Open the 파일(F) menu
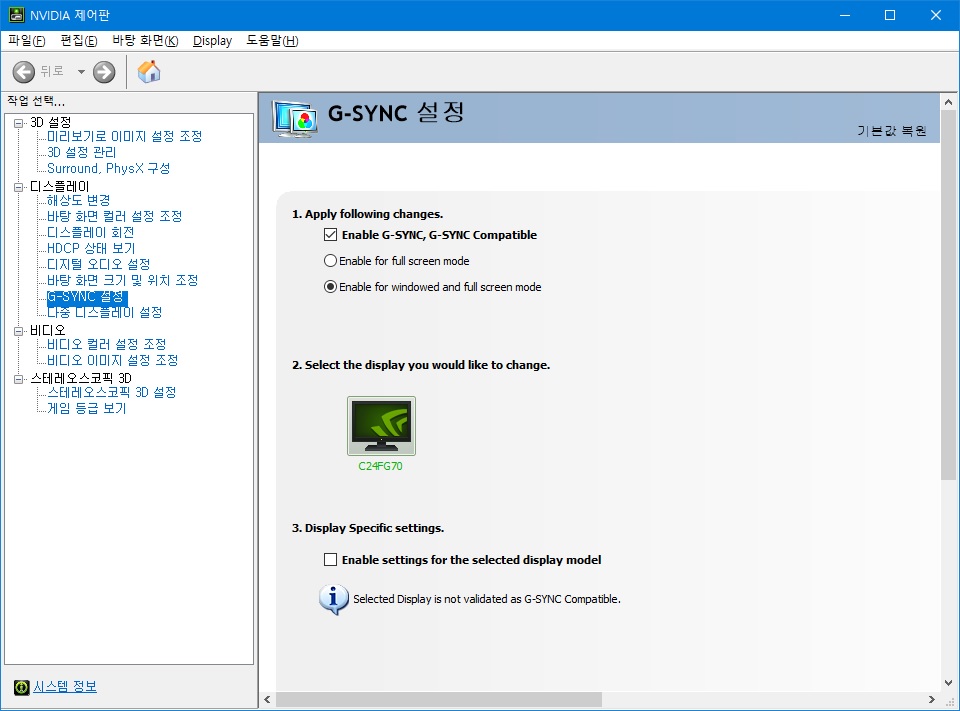Screen dimensions: 960x711 (x=27, y=41)
